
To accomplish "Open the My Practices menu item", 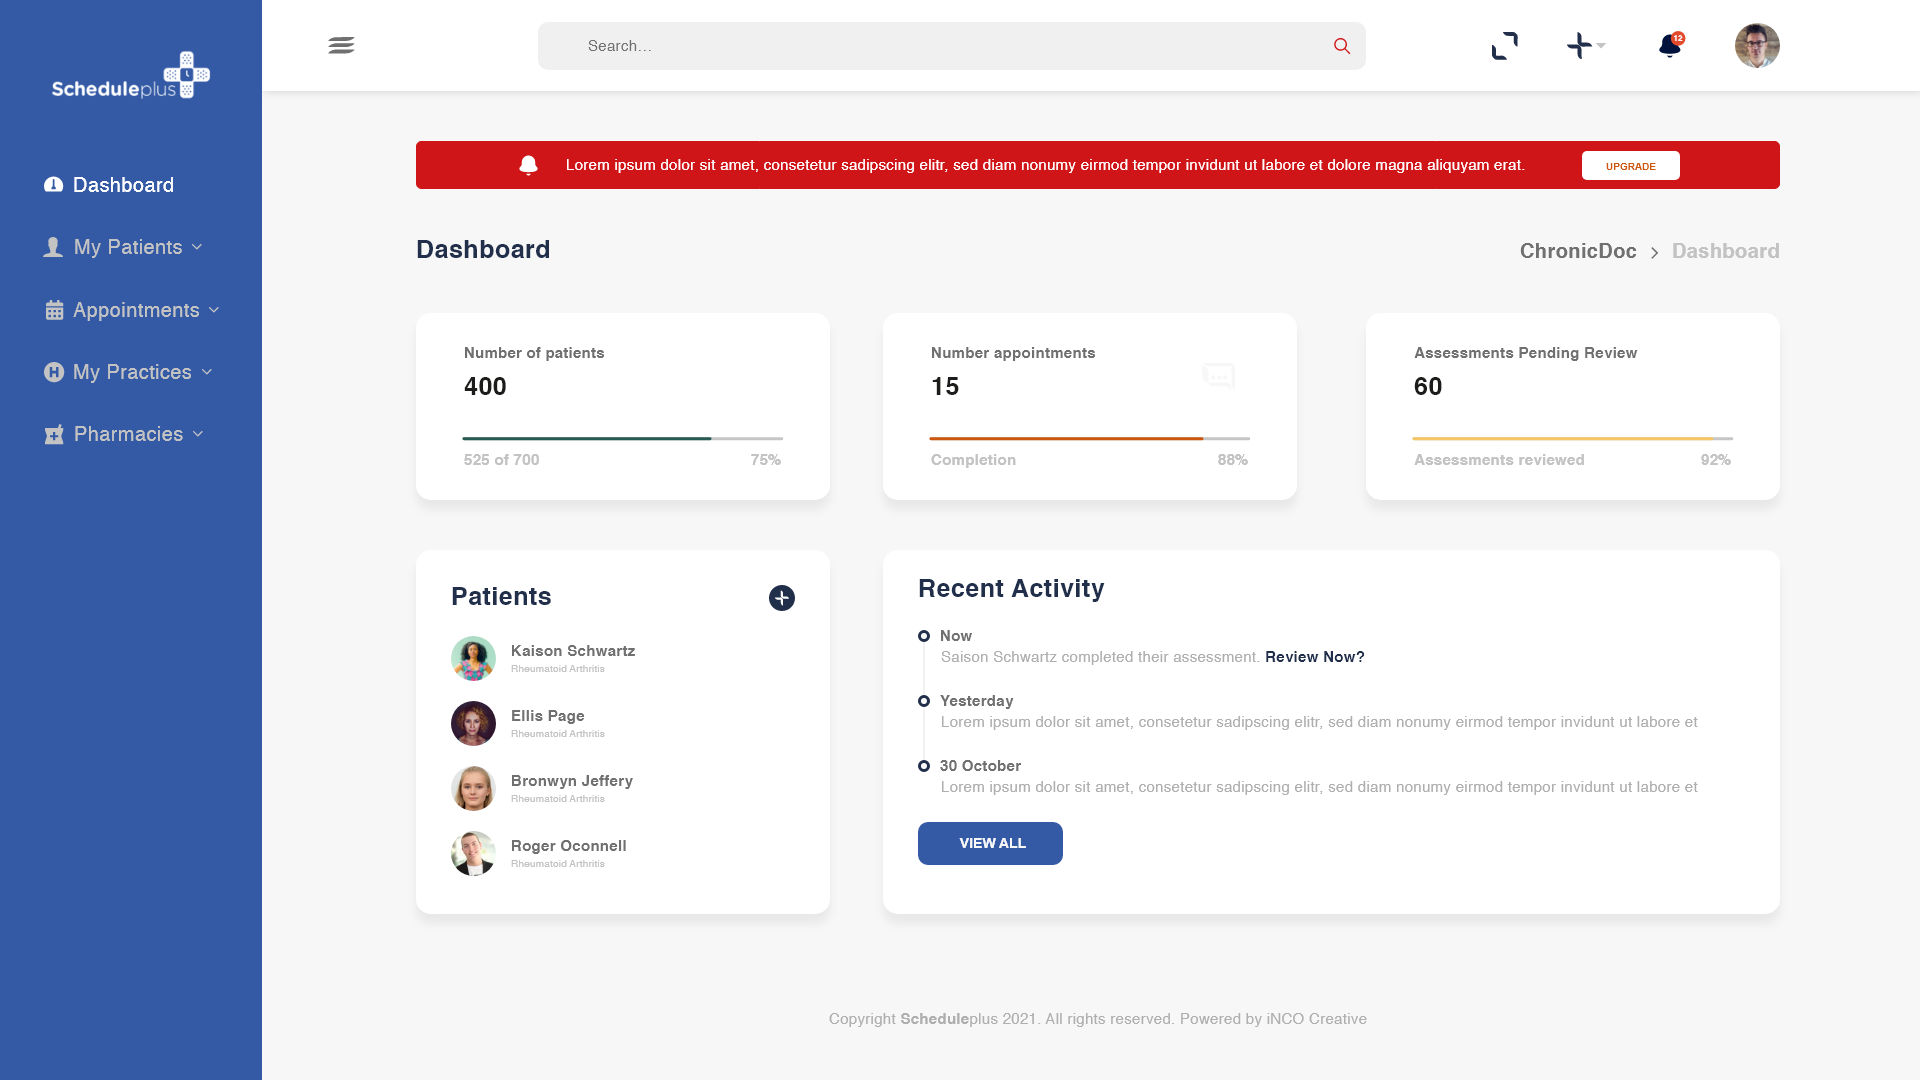I will click(129, 372).
